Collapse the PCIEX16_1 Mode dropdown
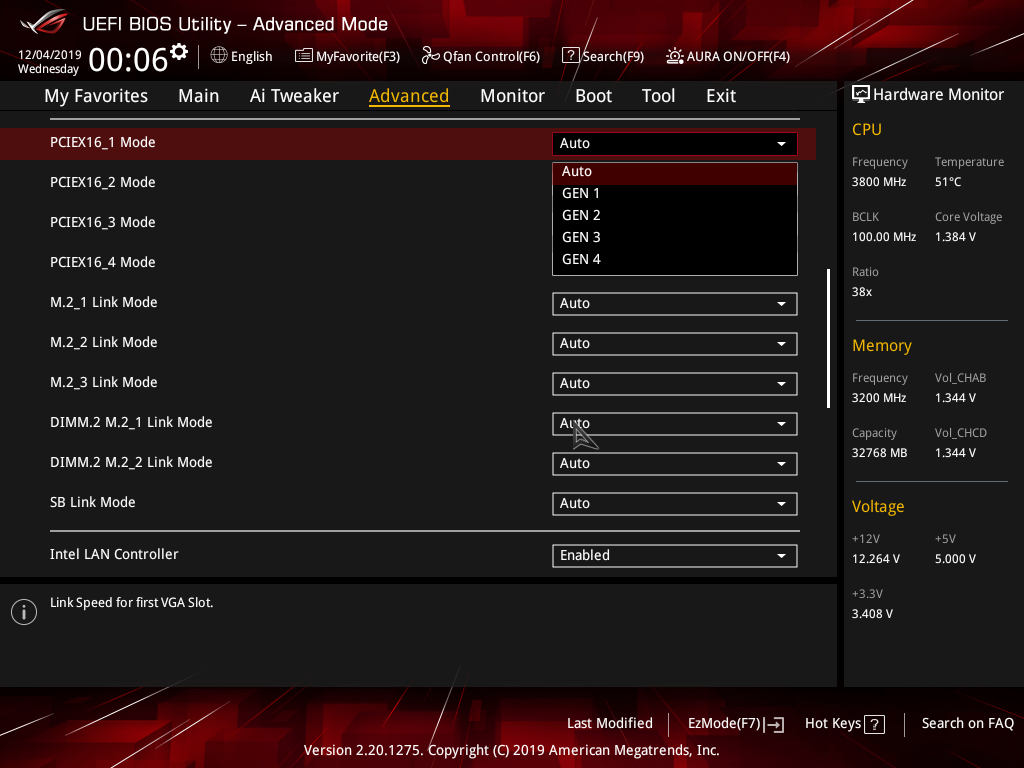 [x=675, y=144]
